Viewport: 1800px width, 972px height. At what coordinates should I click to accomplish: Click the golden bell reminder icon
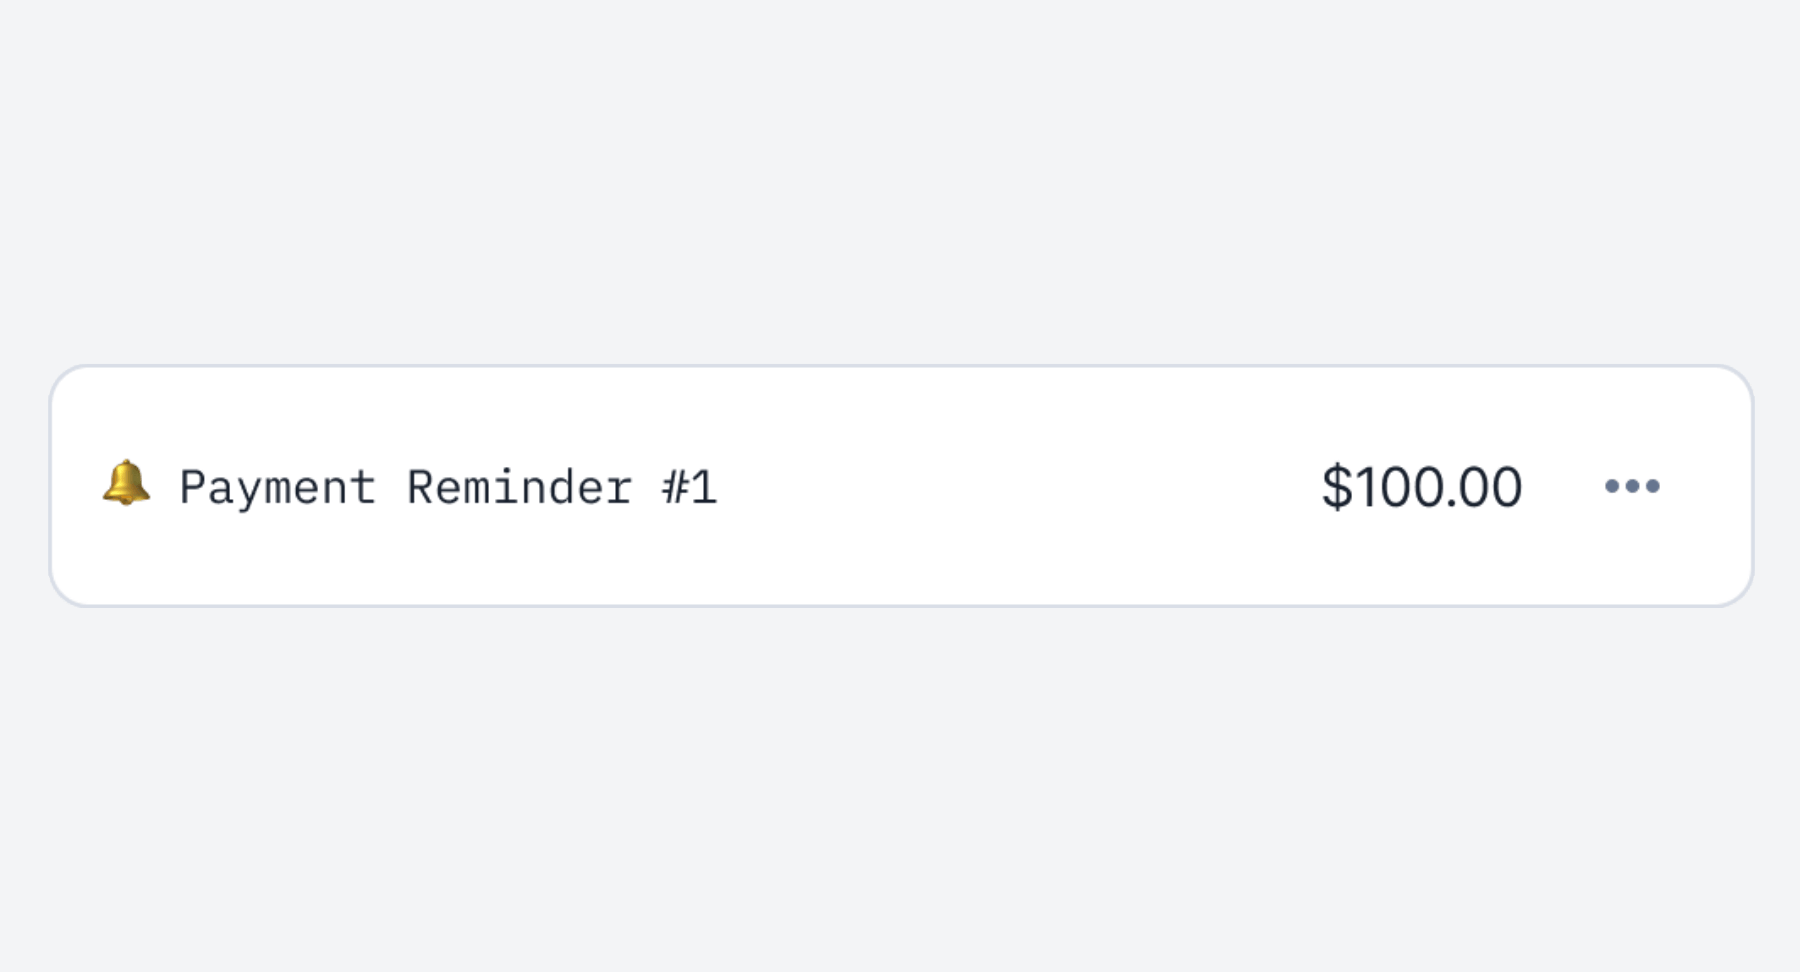point(126,484)
